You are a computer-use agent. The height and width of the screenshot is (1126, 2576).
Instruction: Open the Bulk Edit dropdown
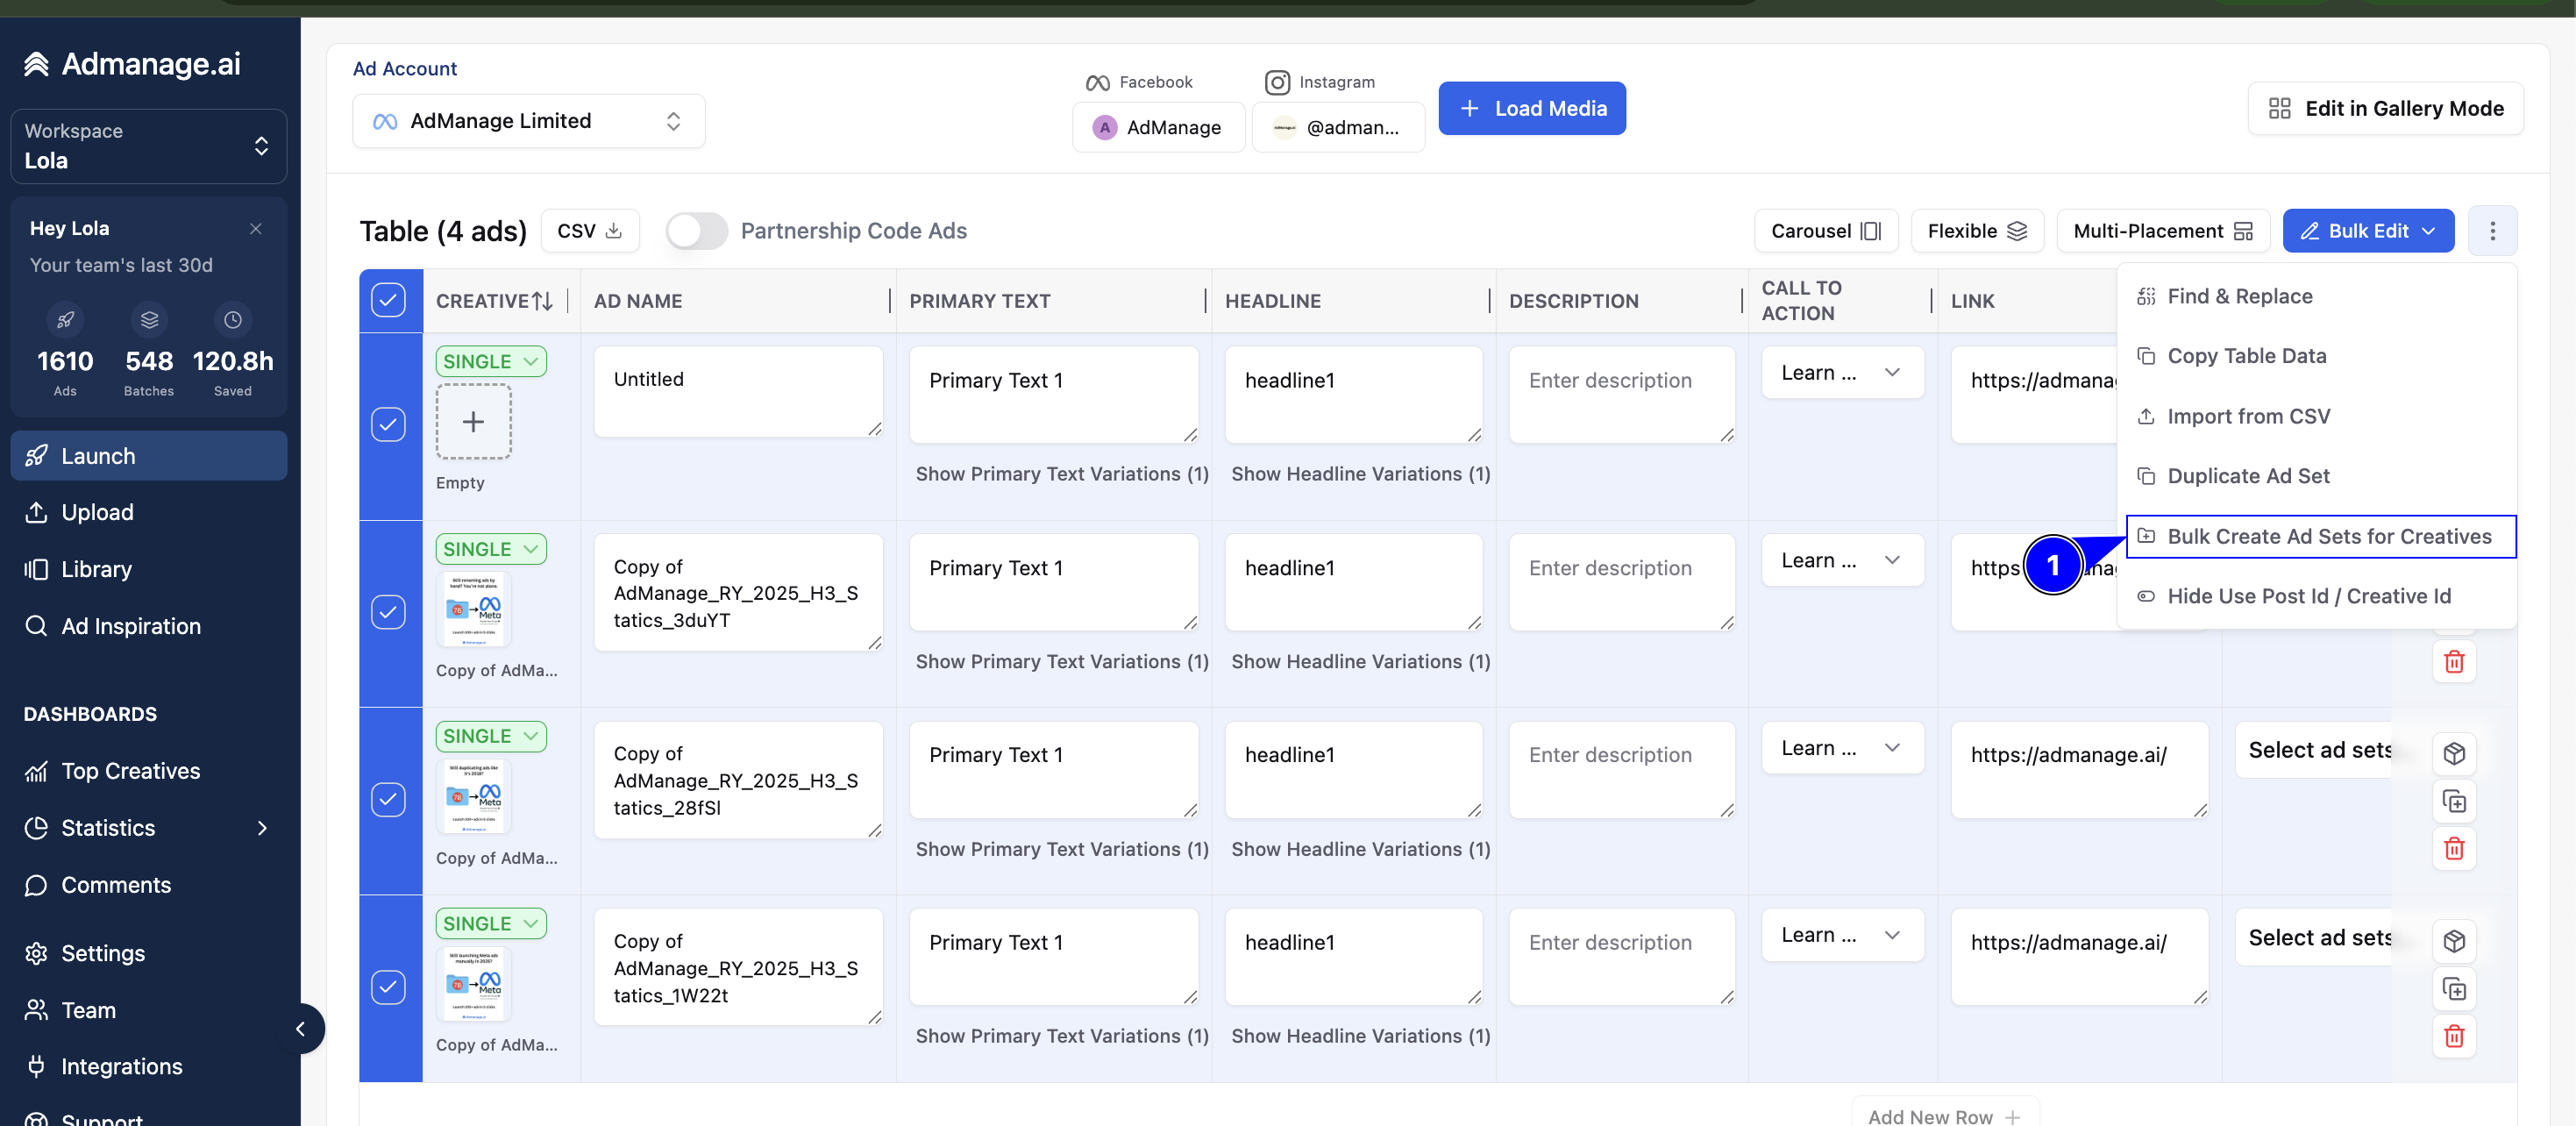[2368, 231]
